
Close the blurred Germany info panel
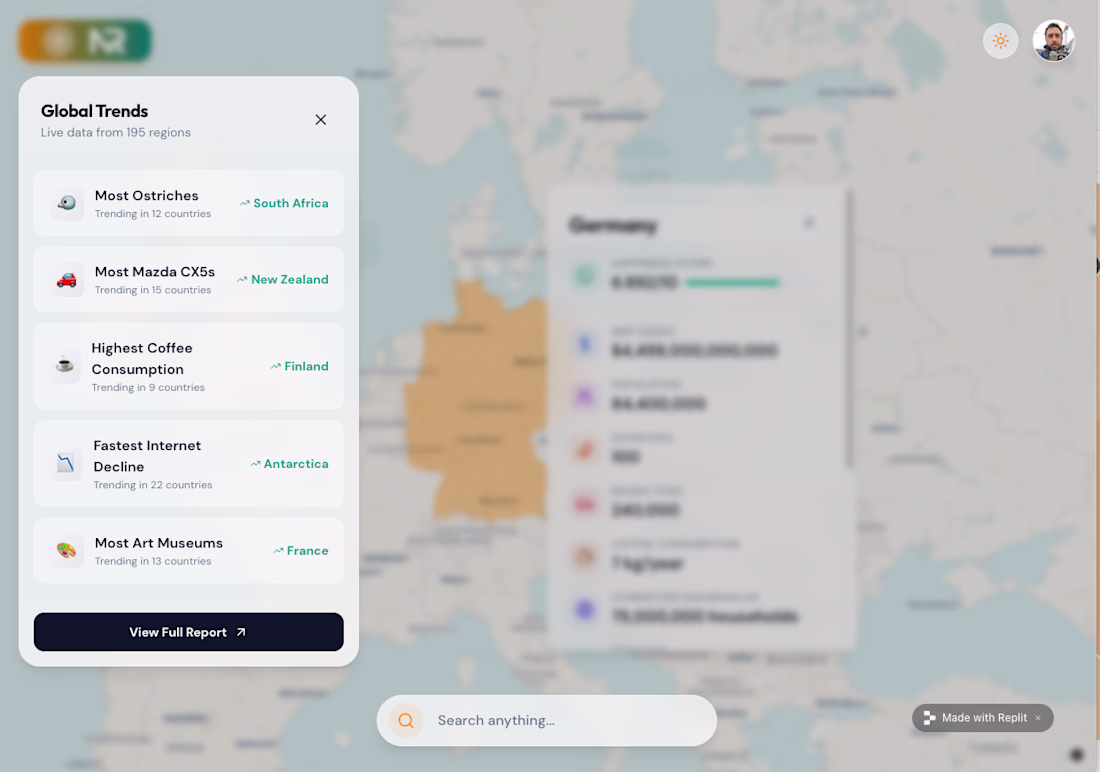(x=810, y=223)
